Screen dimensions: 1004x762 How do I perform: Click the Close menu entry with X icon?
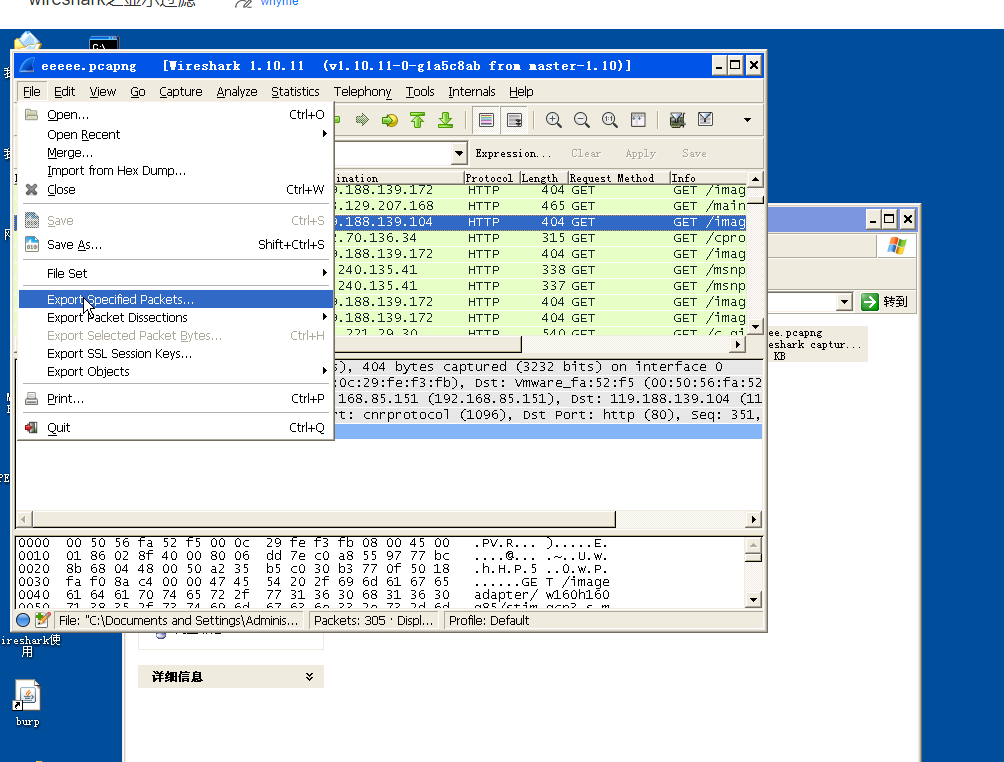[175, 190]
